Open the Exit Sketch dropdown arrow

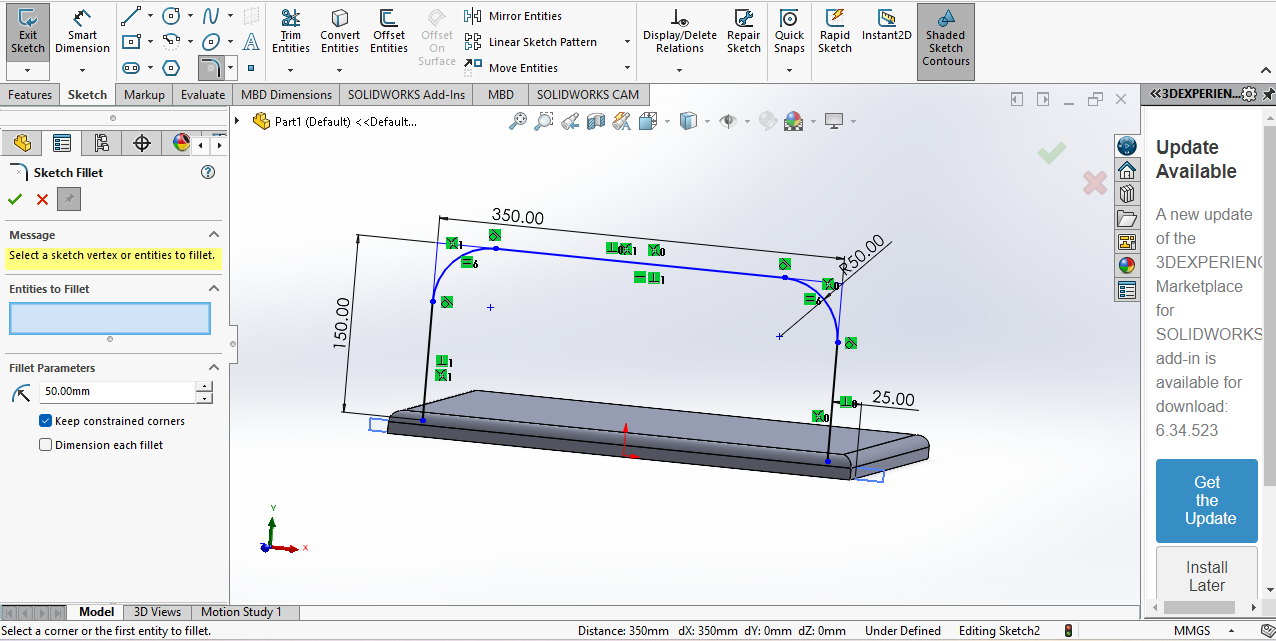27,70
